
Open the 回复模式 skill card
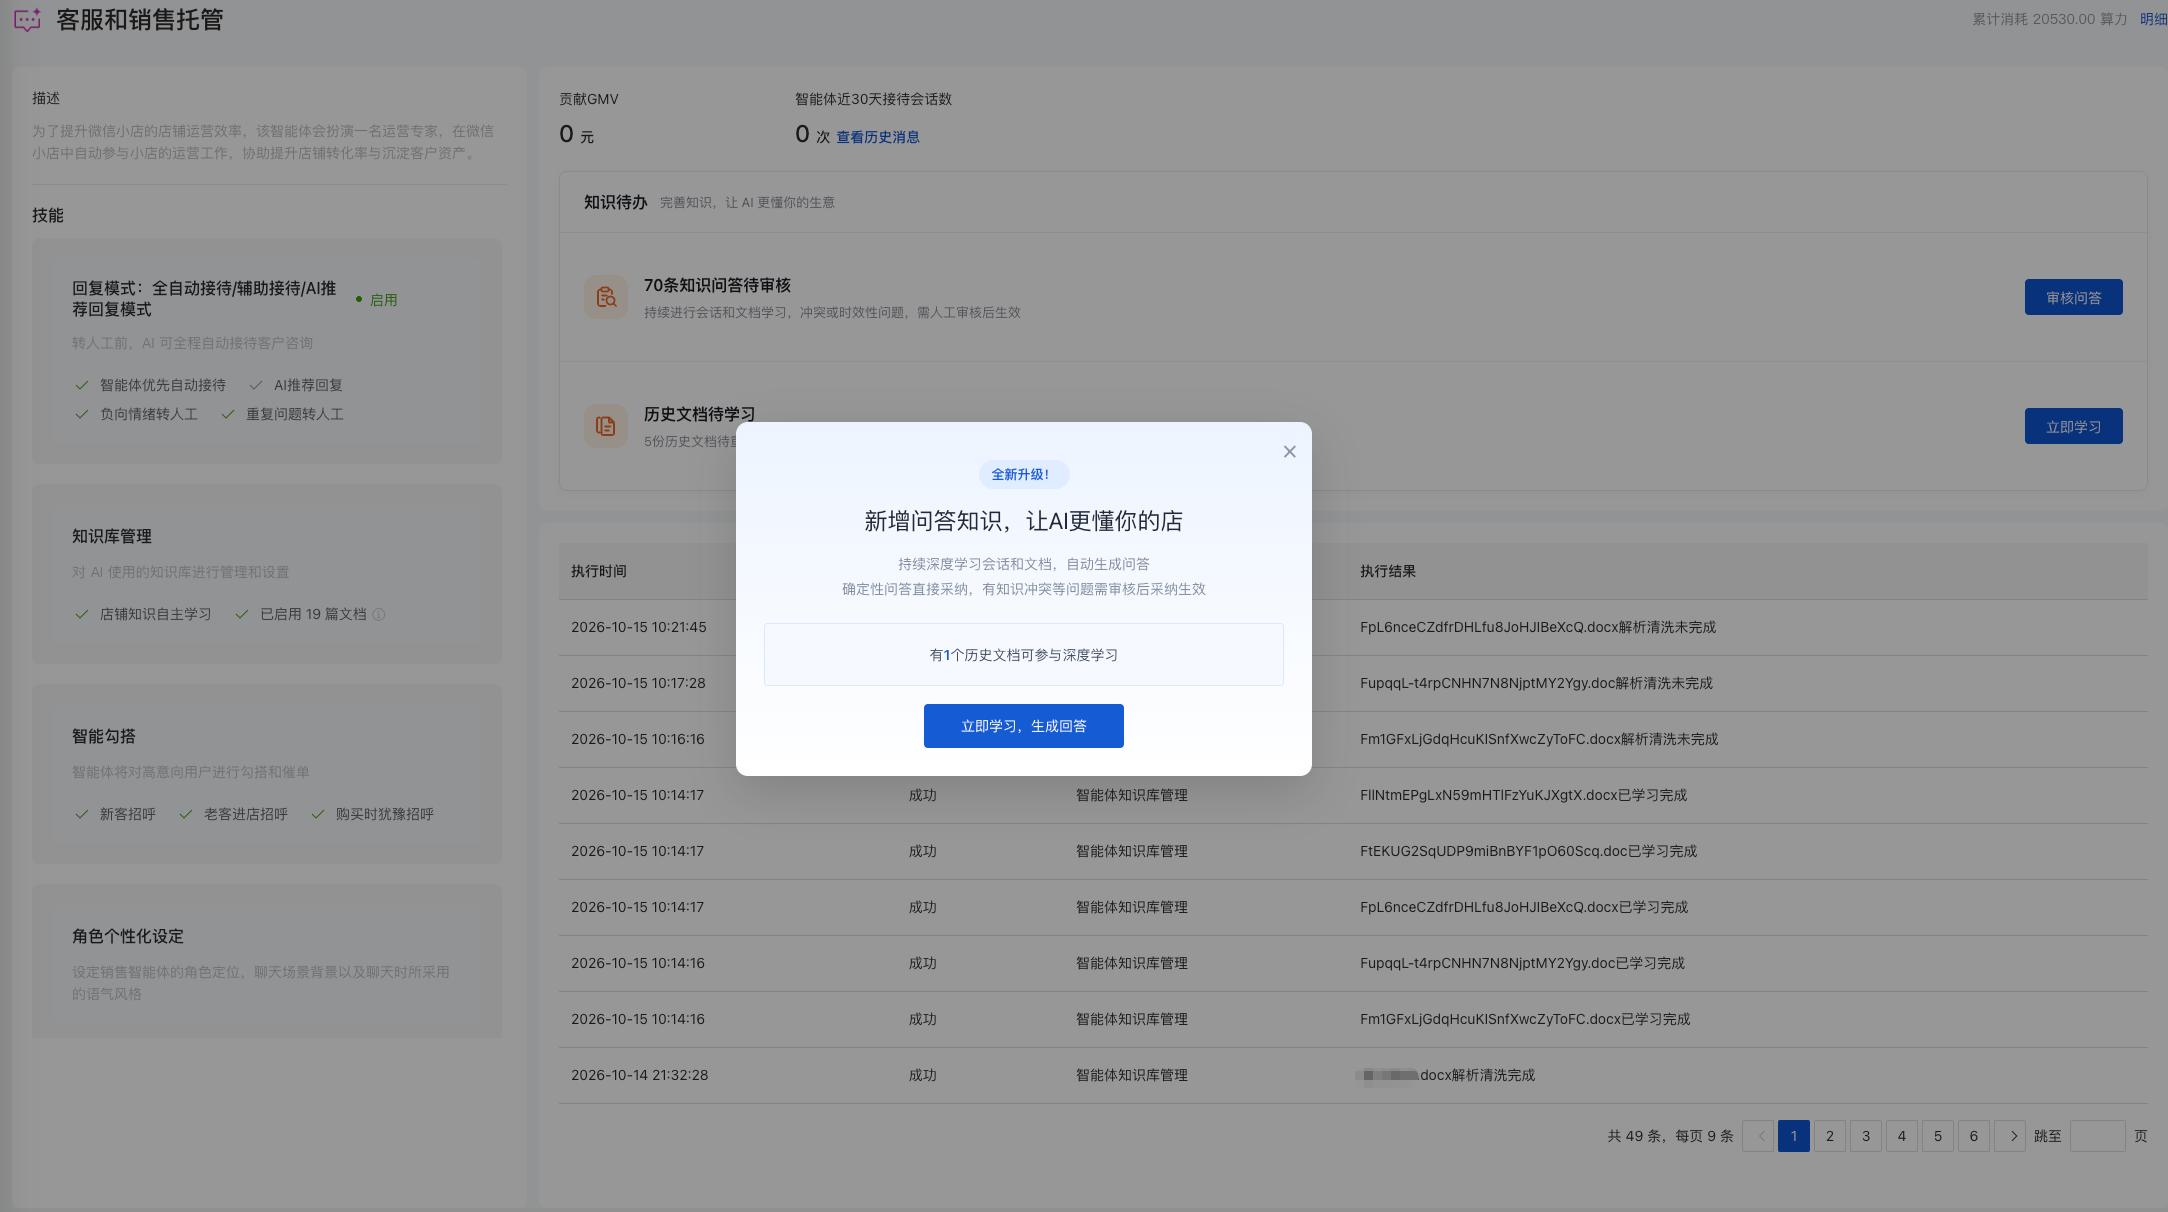(267, 351)
